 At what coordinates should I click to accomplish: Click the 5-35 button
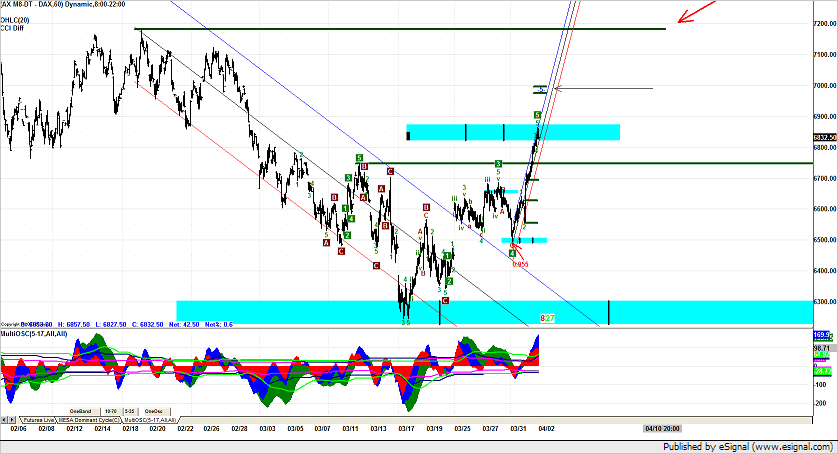click(x=131, y=410)
